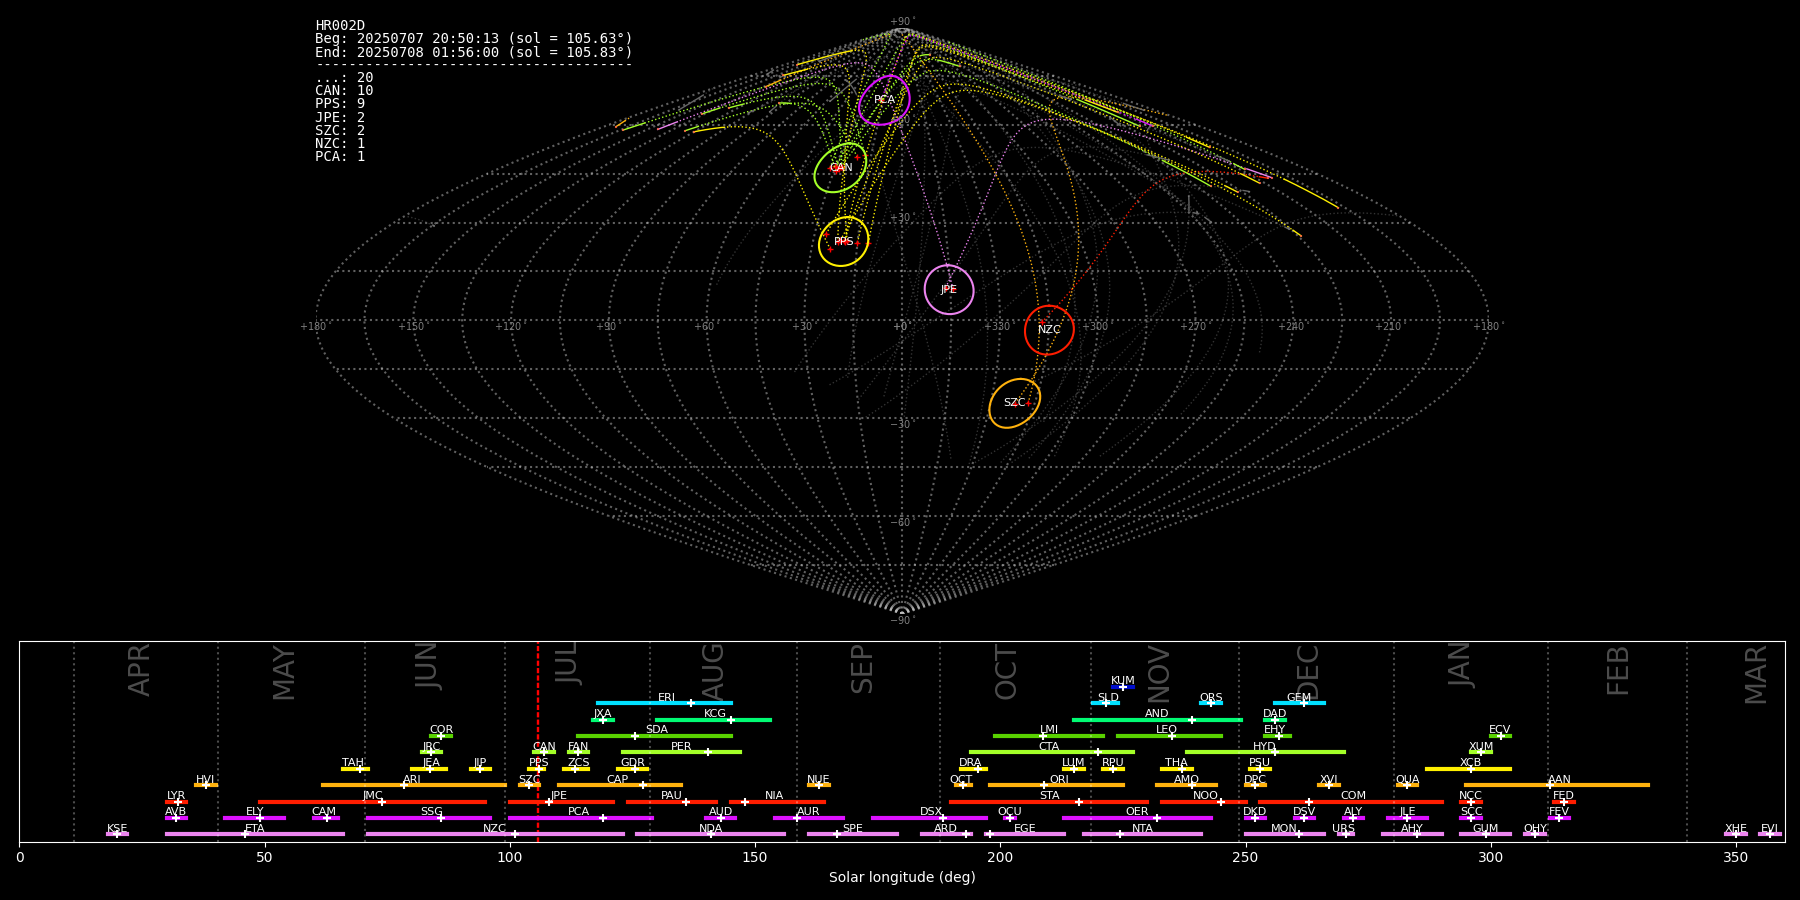Select the JMC shower bar in timeline
The image size is (1800, 900).
(x=373, y=801)
